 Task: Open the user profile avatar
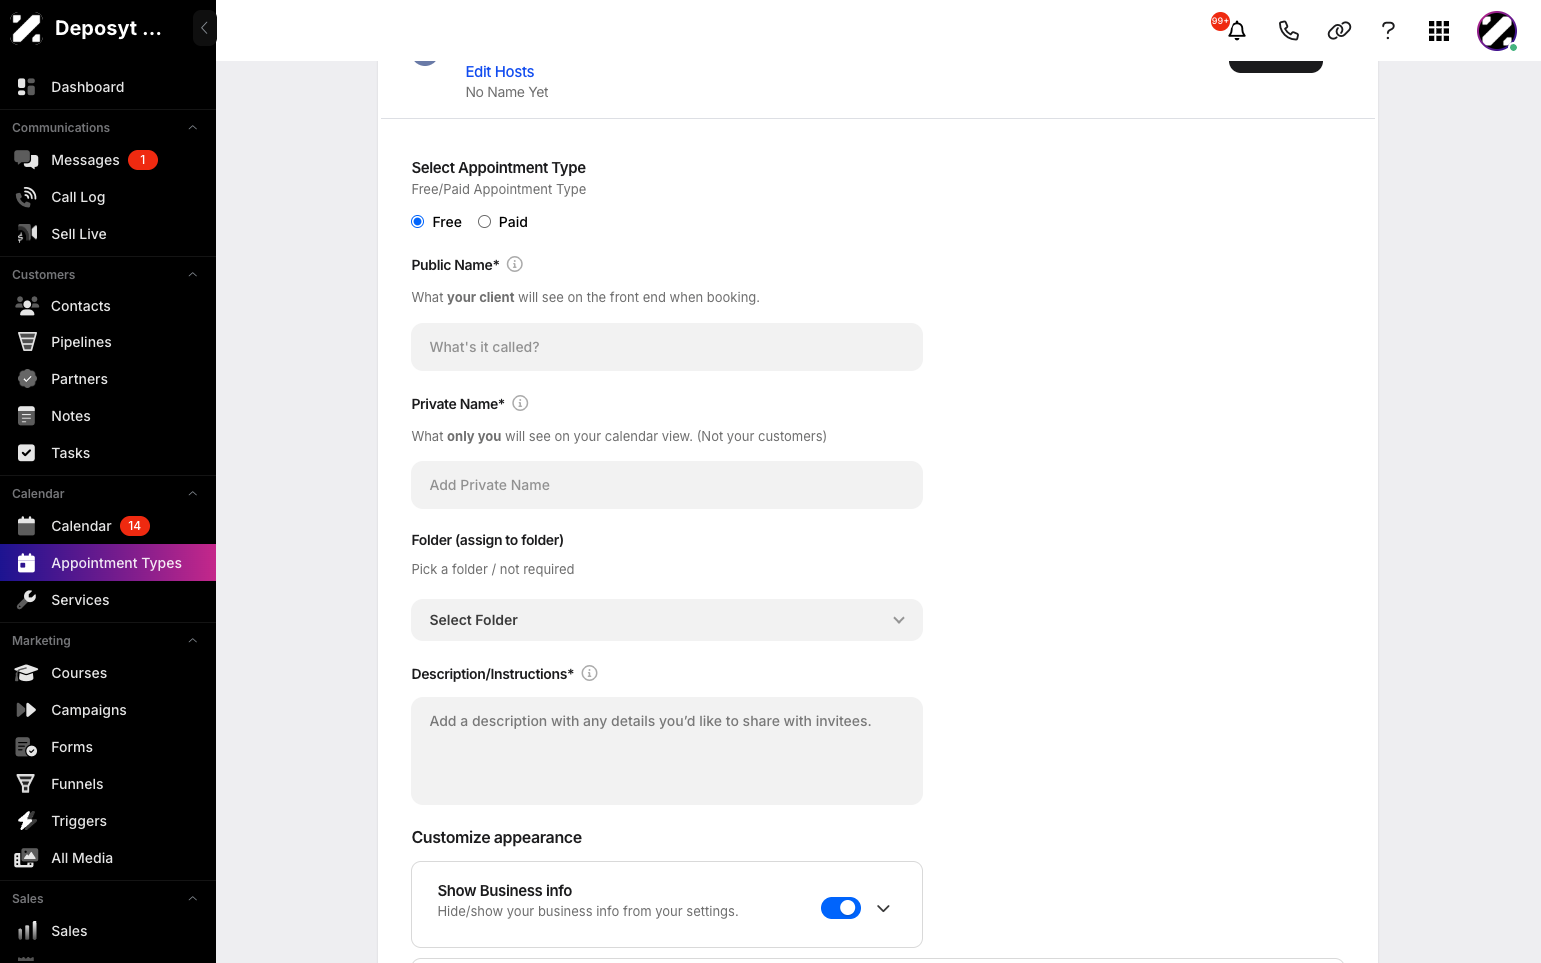click(1497, 31)
